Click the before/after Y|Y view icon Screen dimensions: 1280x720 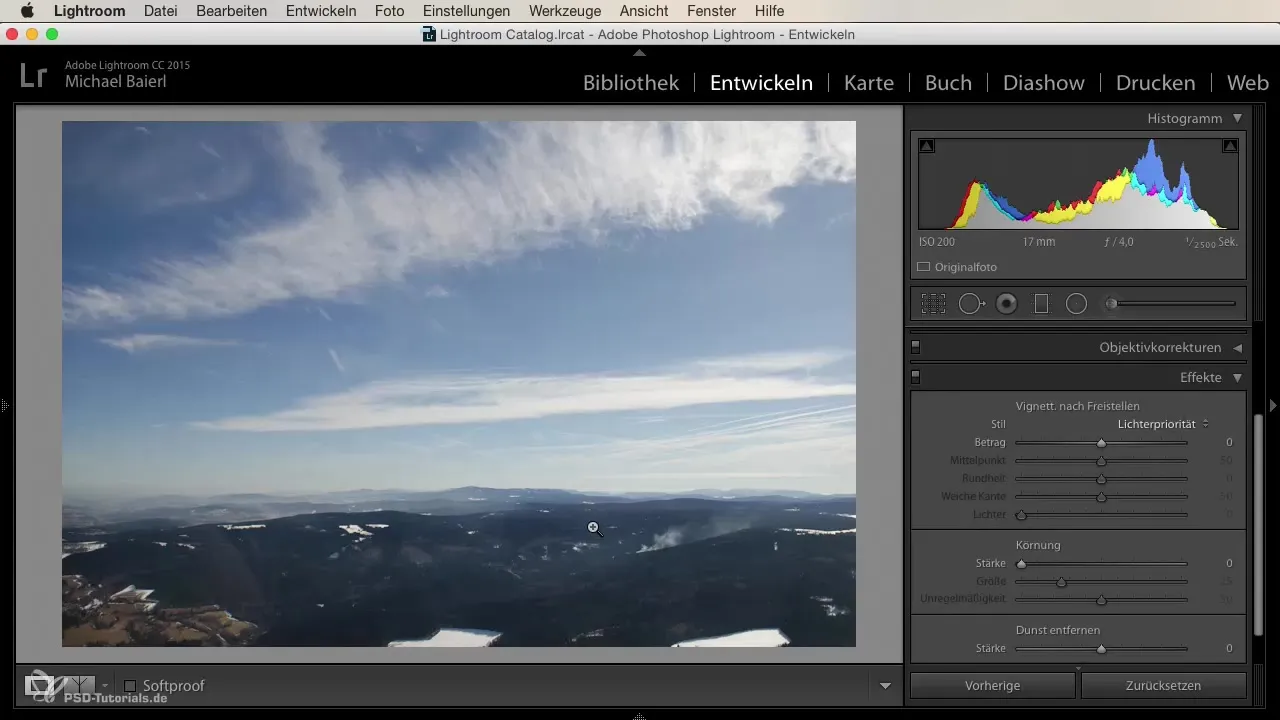[x=78, y=686]
